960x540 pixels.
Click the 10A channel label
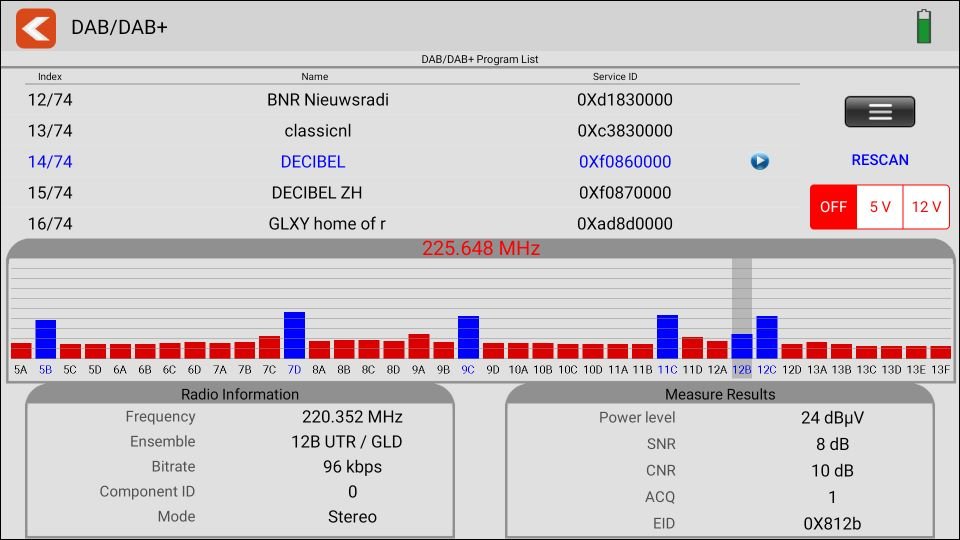pyautogui.click(x=518, y=370)
